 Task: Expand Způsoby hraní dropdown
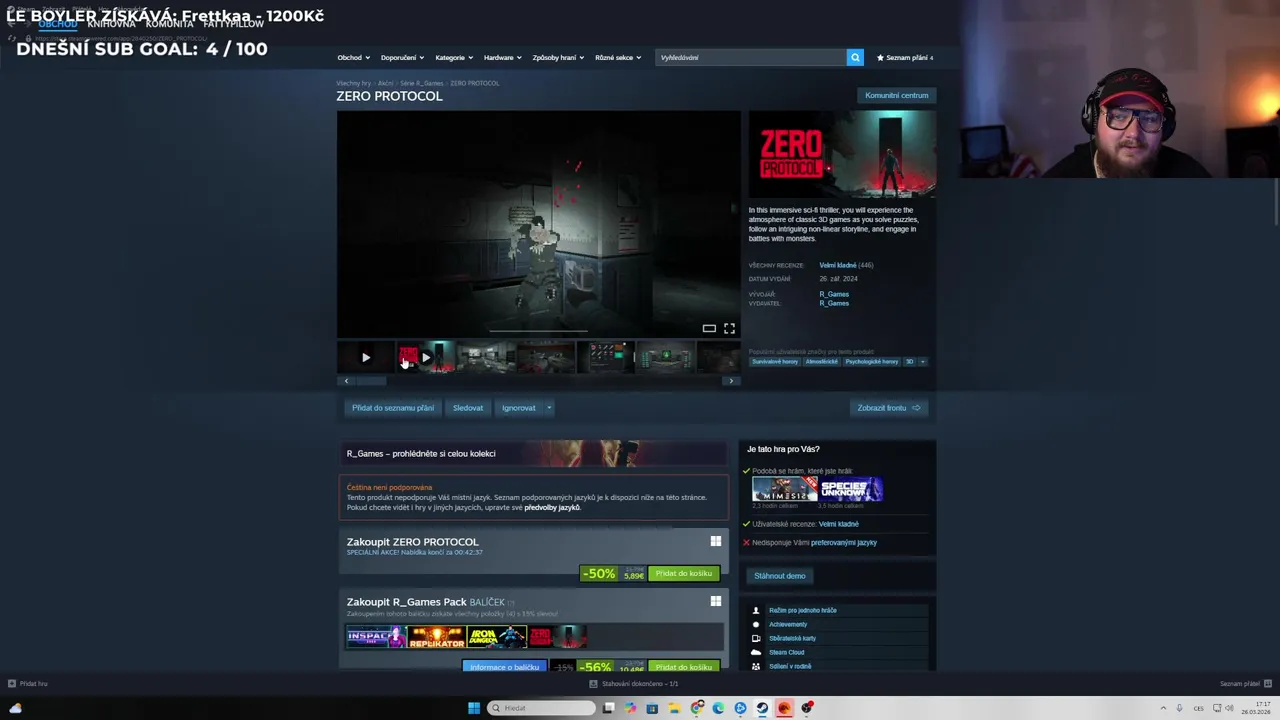tap(558, 57)
